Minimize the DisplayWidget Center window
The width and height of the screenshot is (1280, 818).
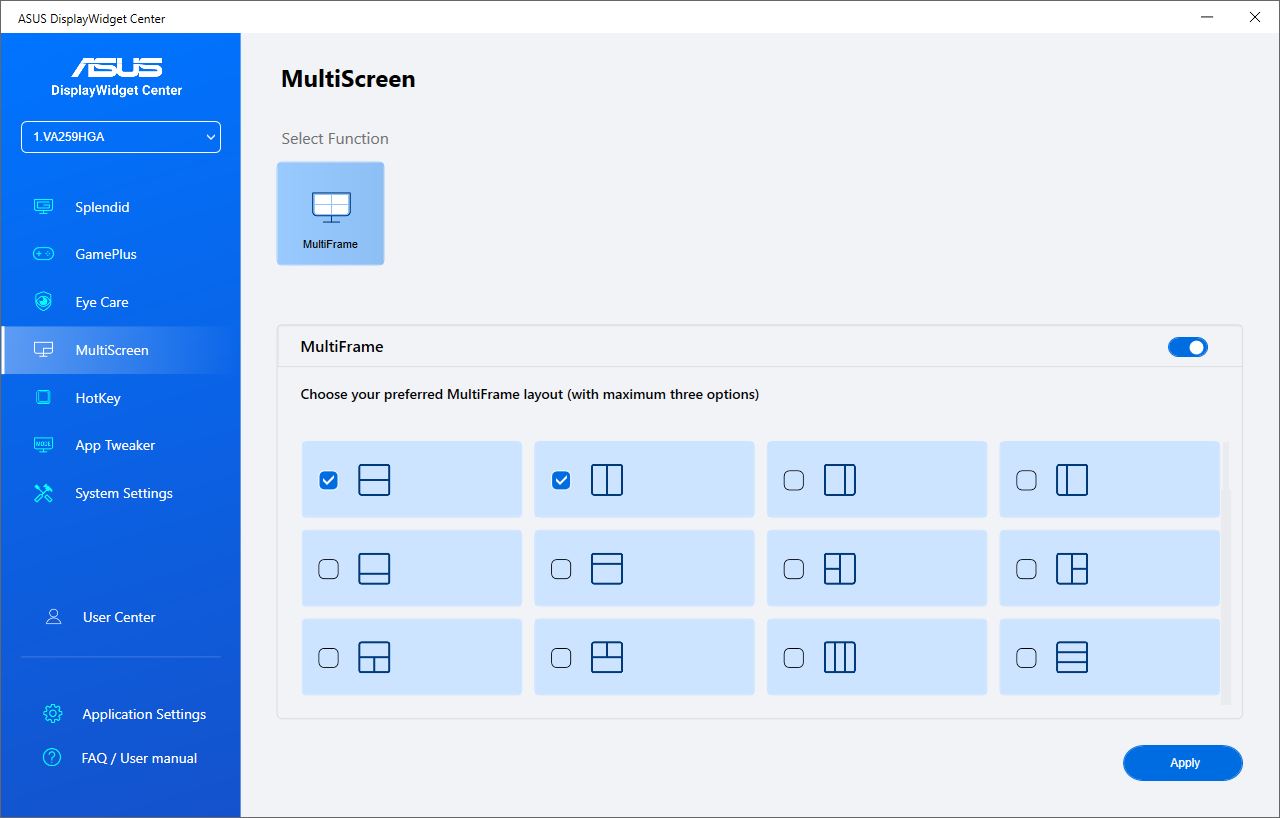click(1208, 17)
